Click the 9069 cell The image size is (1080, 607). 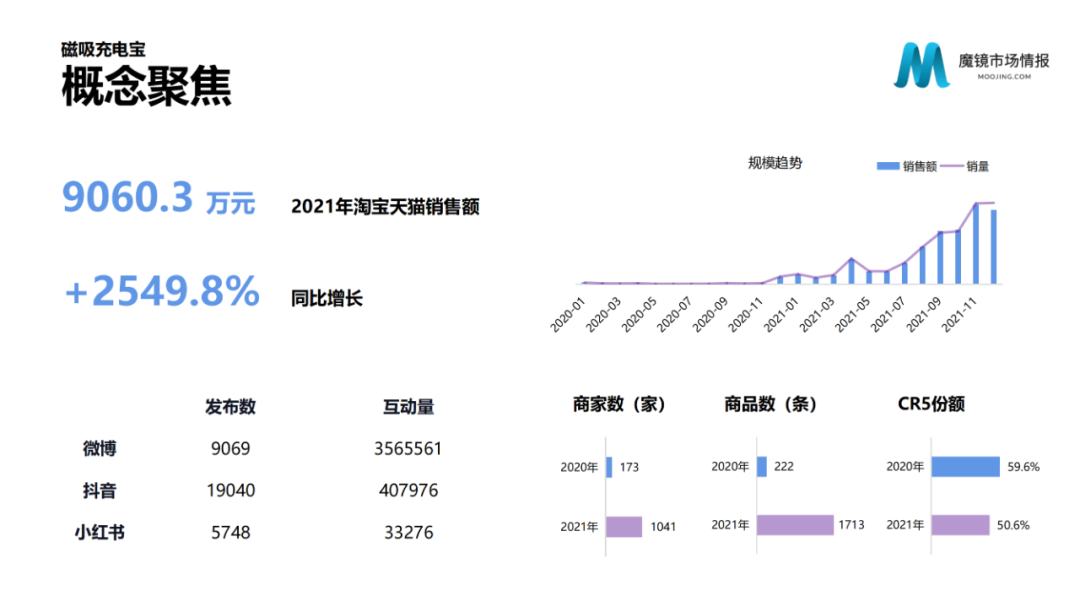230,449
